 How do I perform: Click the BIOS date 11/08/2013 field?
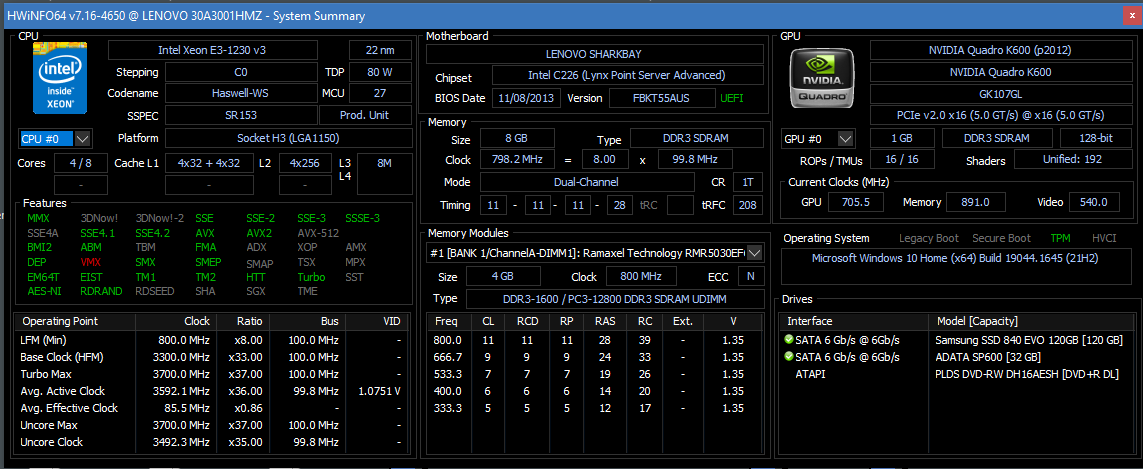[x=527, y=98]
